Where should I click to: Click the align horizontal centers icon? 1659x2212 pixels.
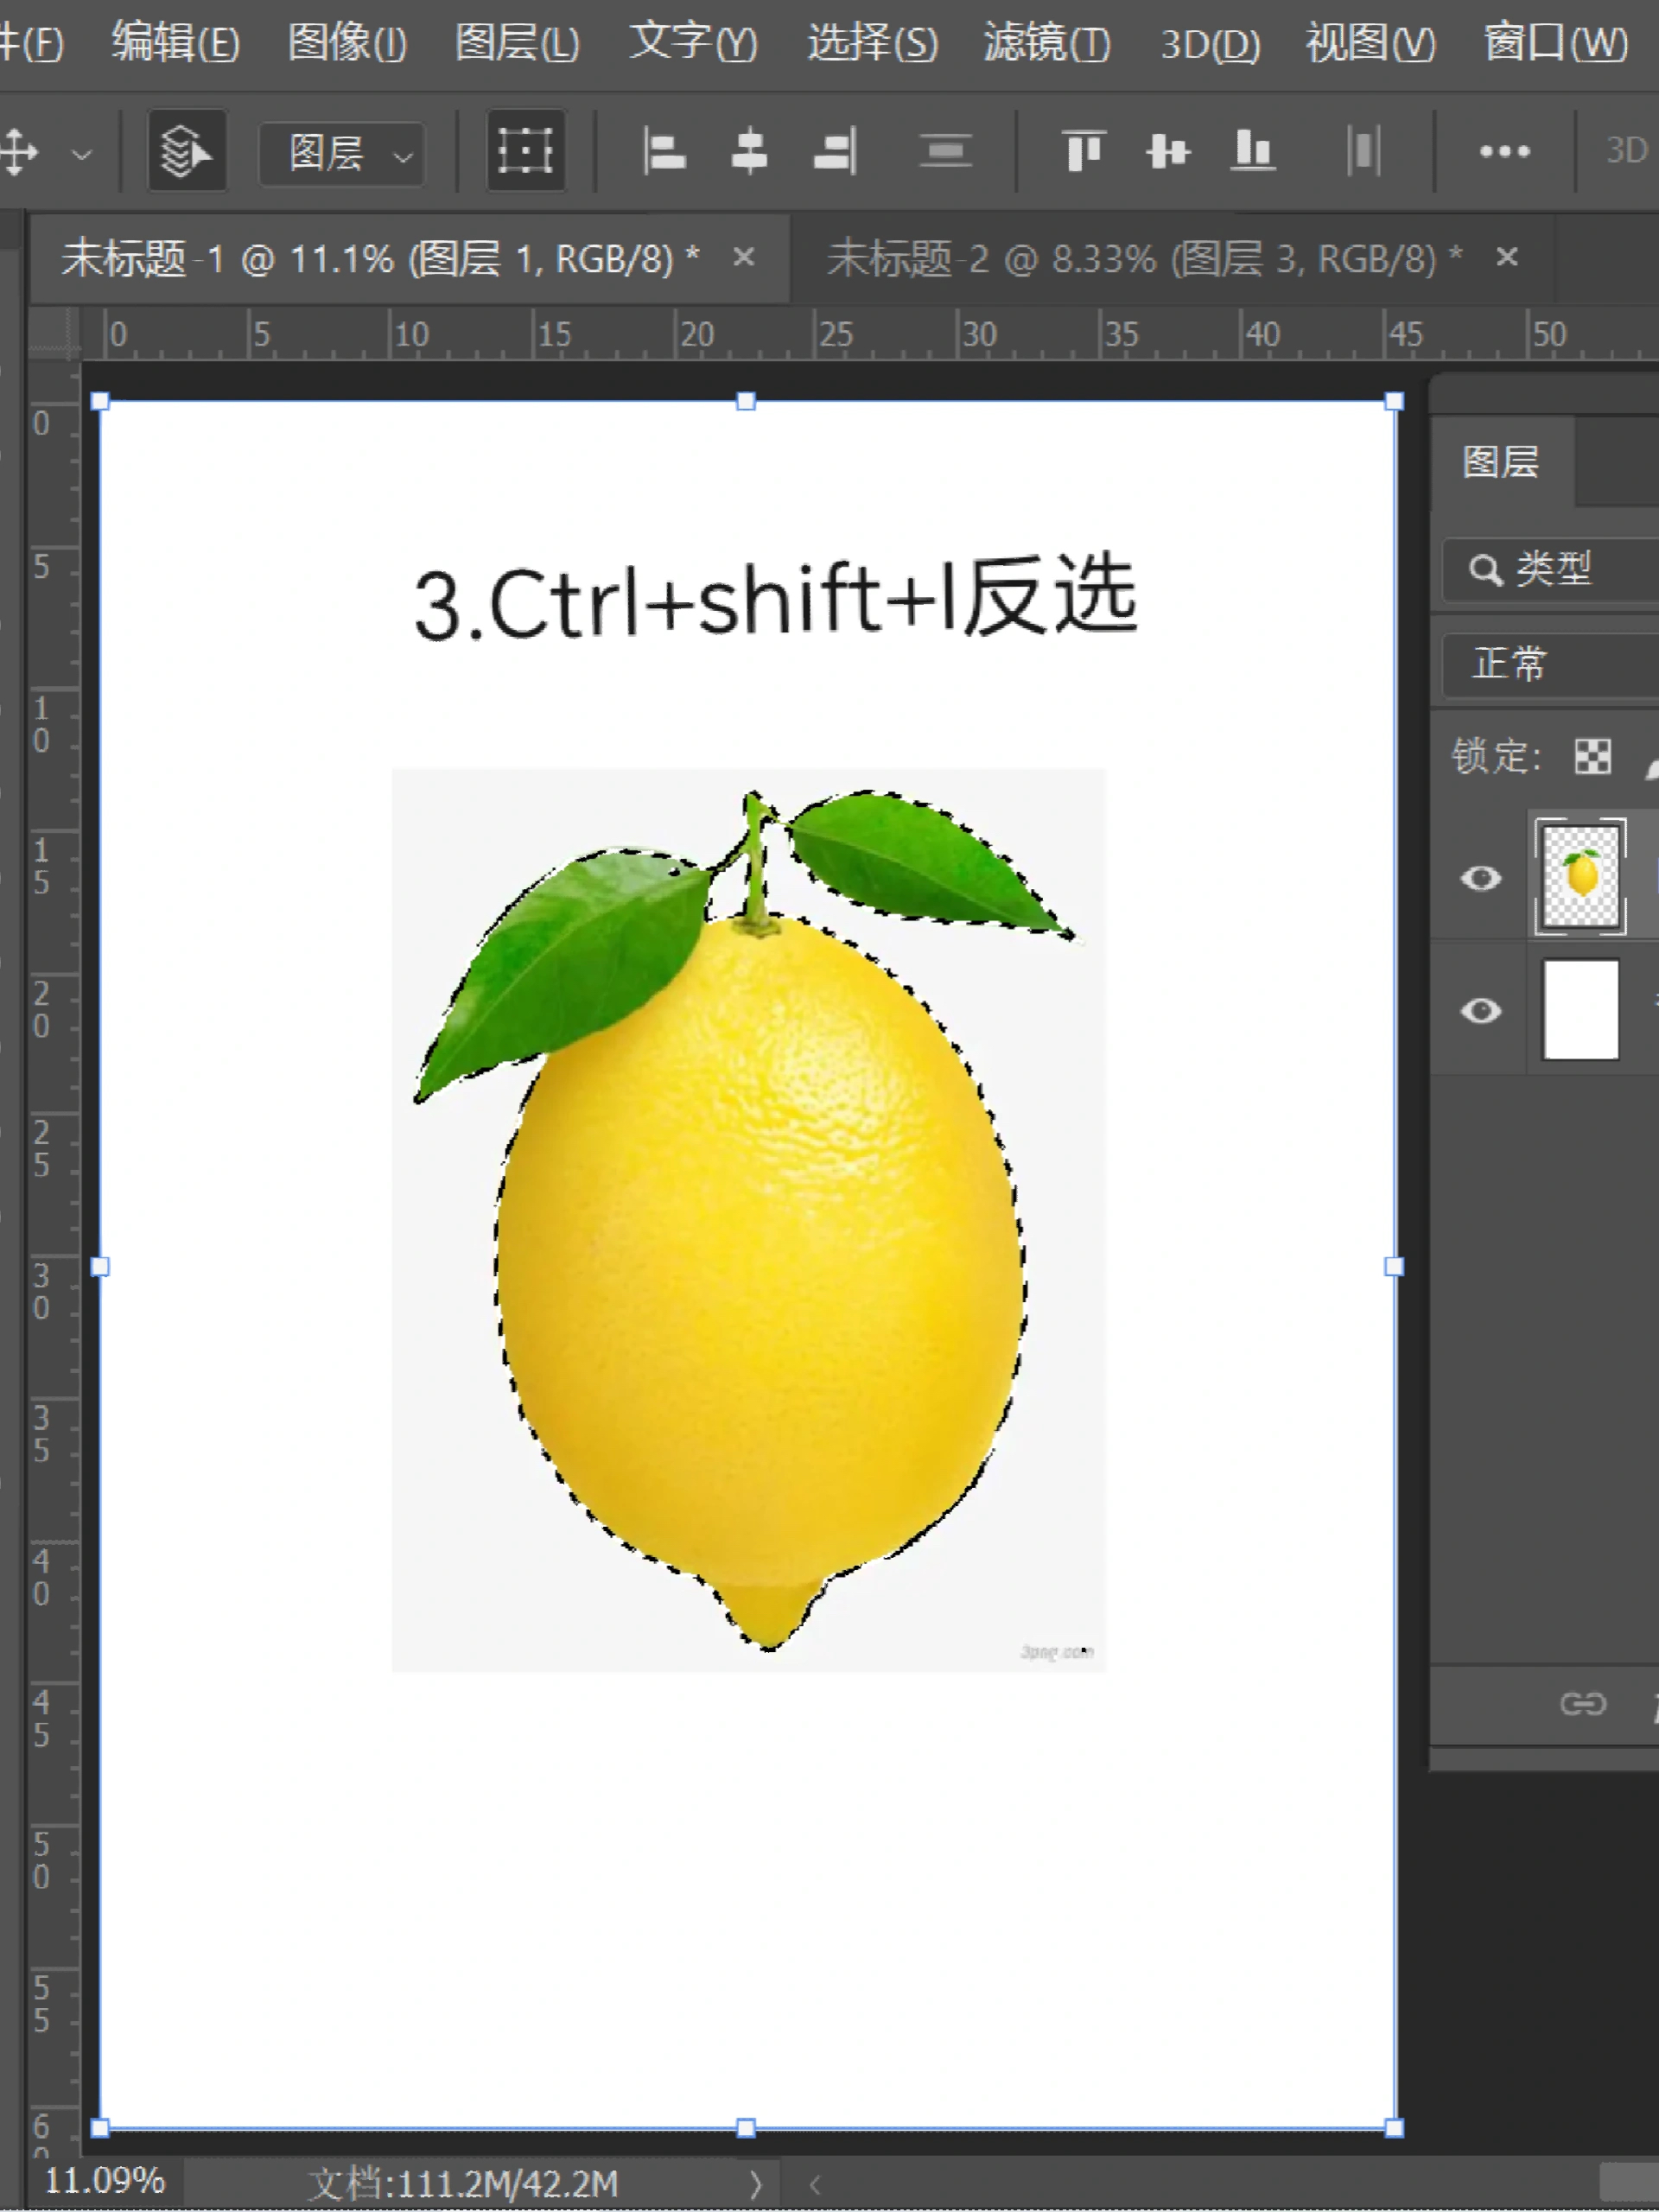748,150
